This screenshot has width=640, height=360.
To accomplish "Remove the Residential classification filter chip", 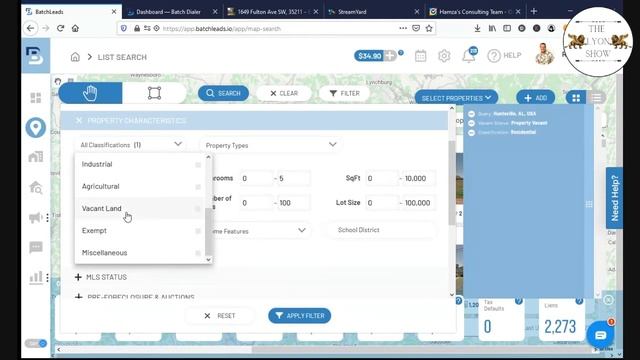I will point(471,133).
